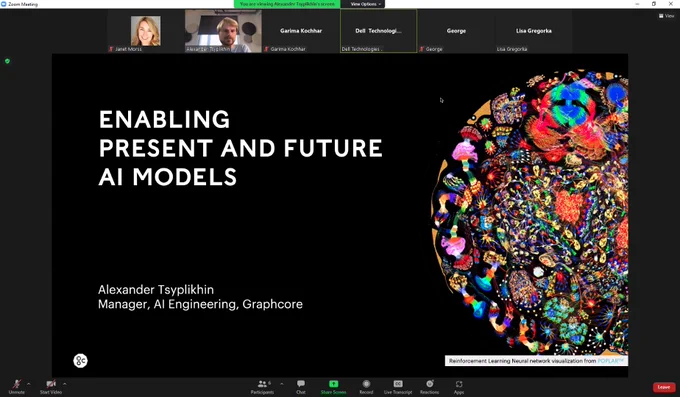Click the Graphcore logo on the slide
Image resolution: width=680 pixels, height=397 pixels.
click(x=80, y=361)
